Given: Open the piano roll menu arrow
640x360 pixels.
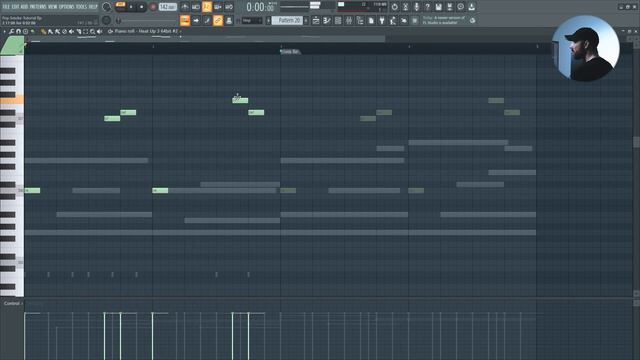Looking at the screenshot, I should pyautogui.click(x=4, y=31).
